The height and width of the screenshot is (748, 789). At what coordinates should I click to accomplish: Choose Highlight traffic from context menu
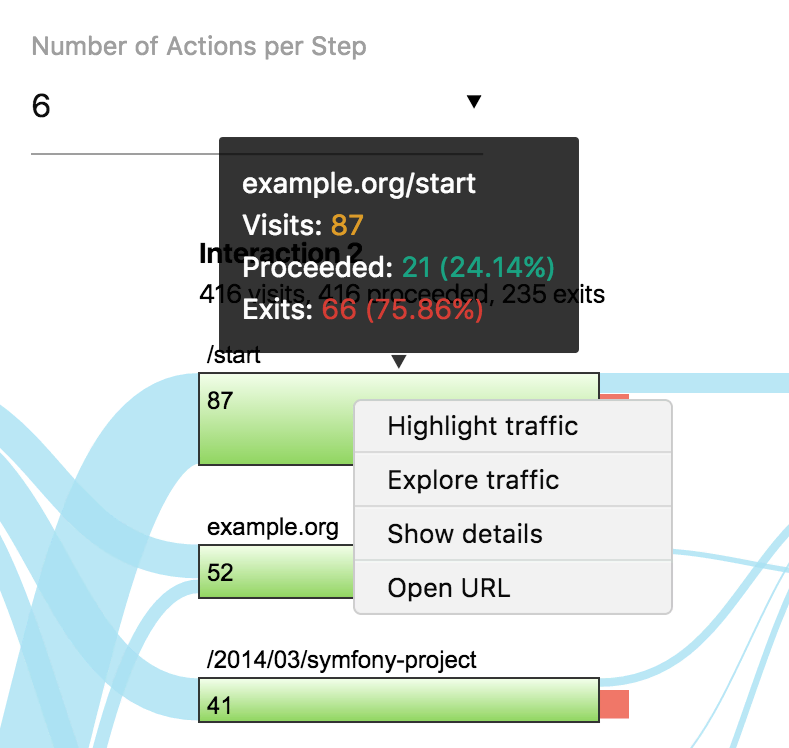point(483,426)
